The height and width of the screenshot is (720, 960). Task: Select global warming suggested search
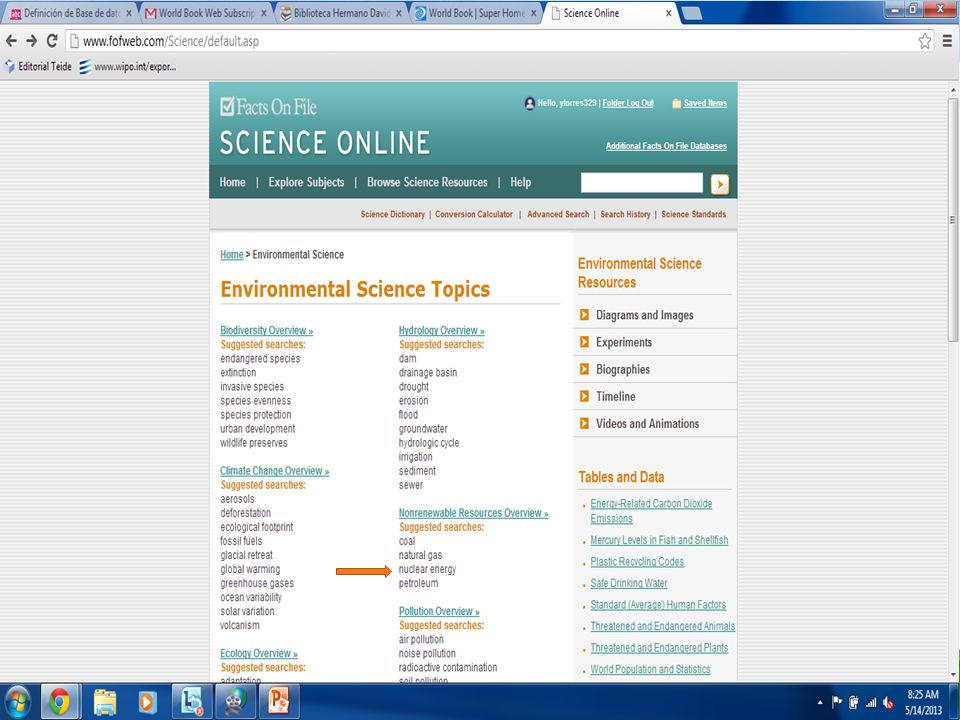point(250,569)
